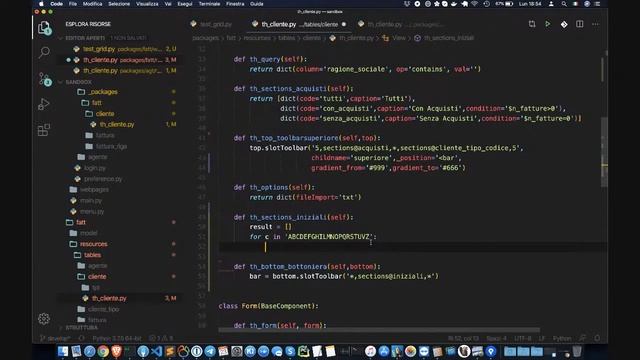Click the line and column indicator in status bar
The image size is (640, 360).
(x=463, y=338)
